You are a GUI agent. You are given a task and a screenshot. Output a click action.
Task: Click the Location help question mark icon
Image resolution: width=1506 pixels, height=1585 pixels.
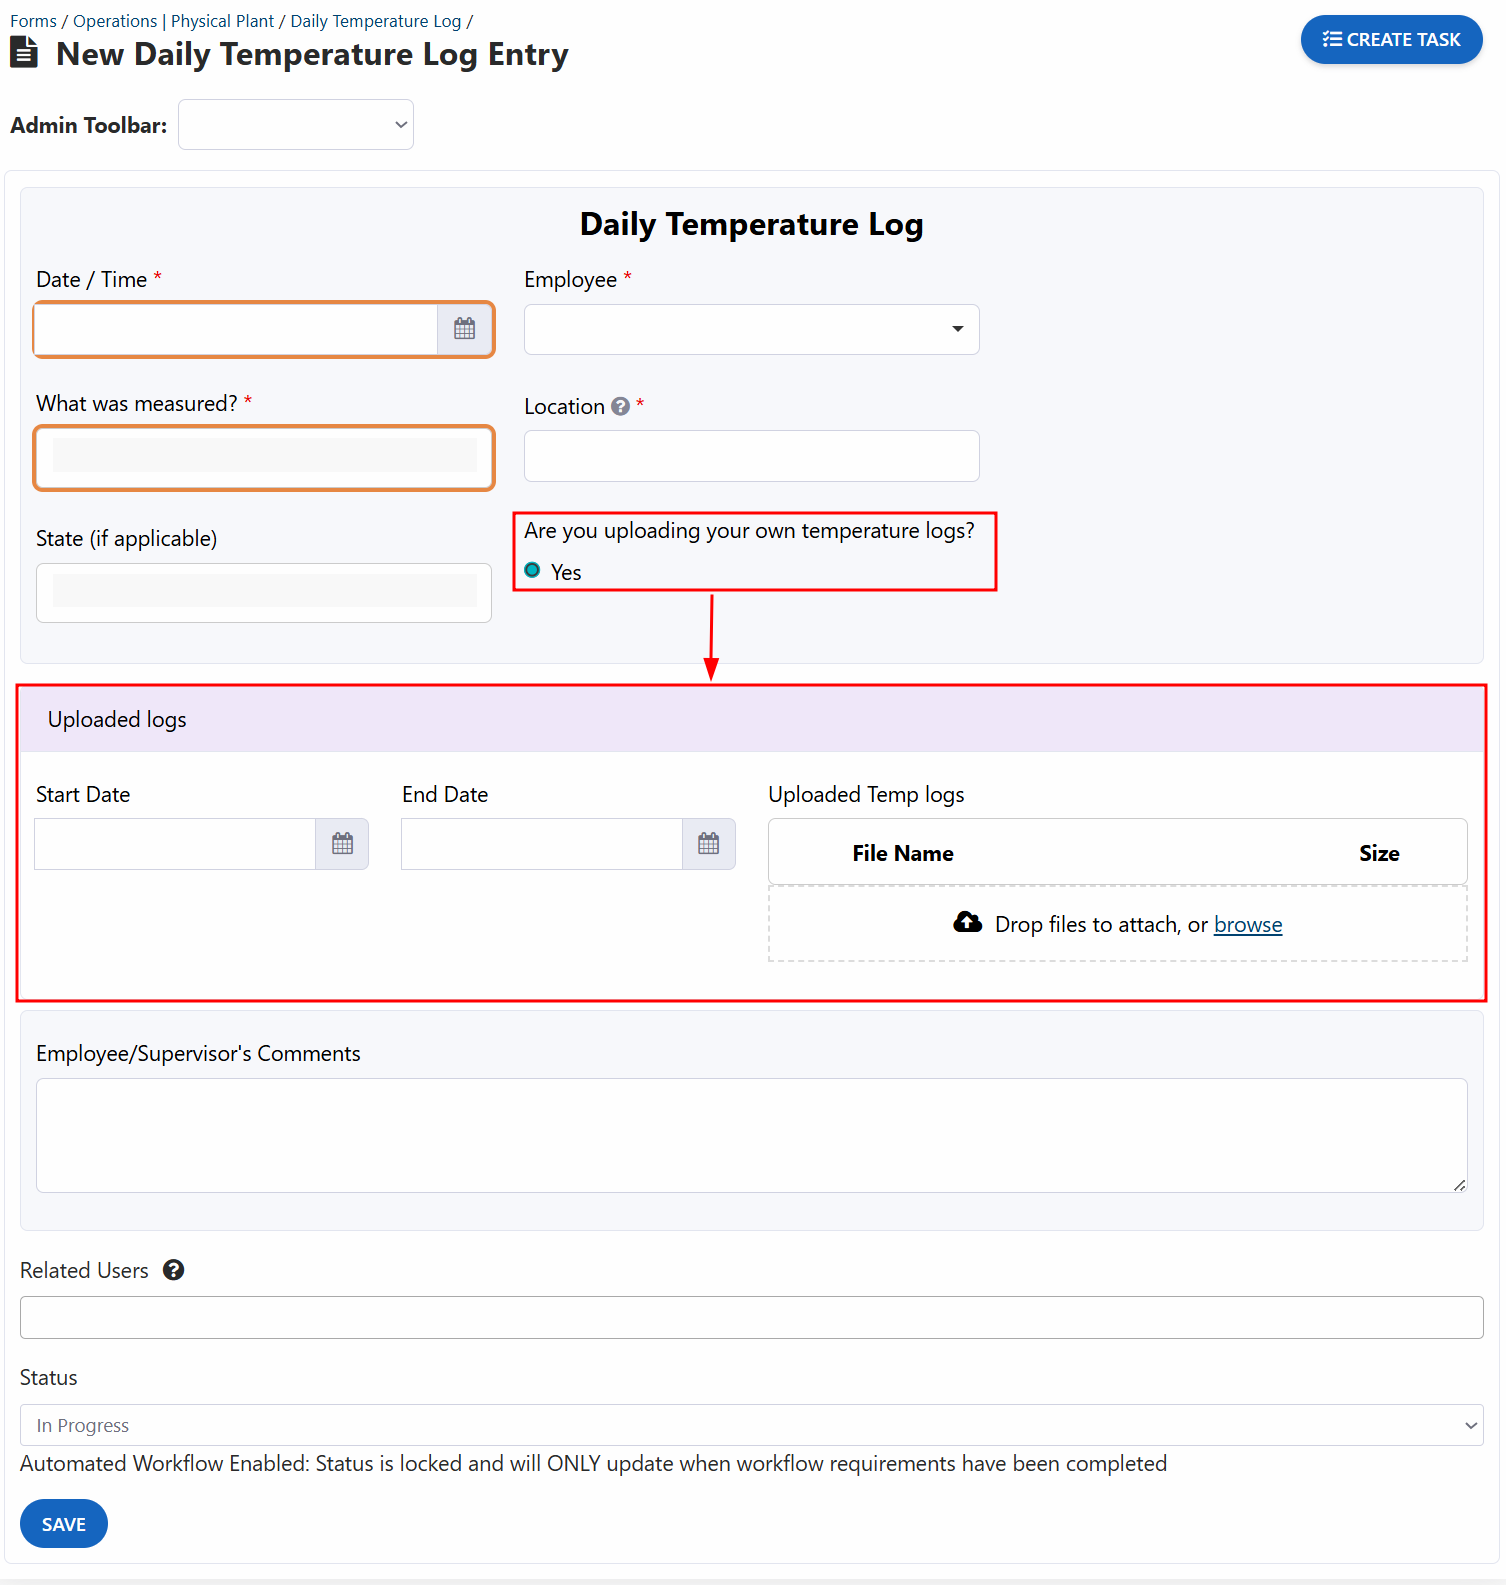620,406
